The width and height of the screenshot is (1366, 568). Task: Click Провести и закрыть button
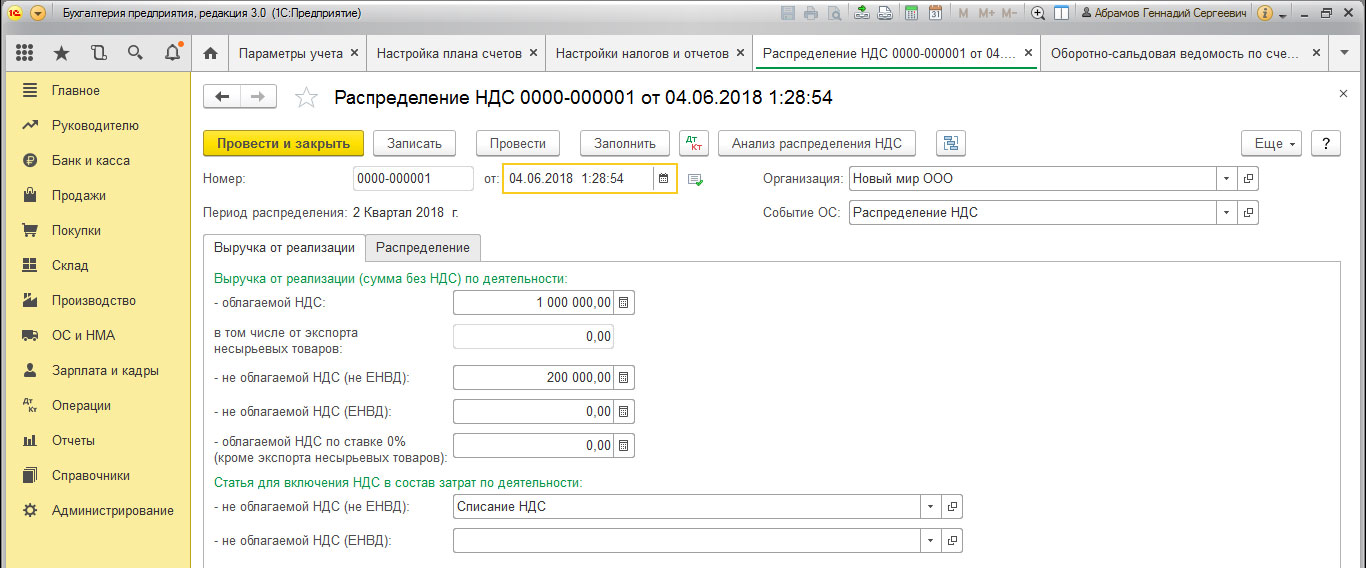pyautogui.click(x=284, y=144)
